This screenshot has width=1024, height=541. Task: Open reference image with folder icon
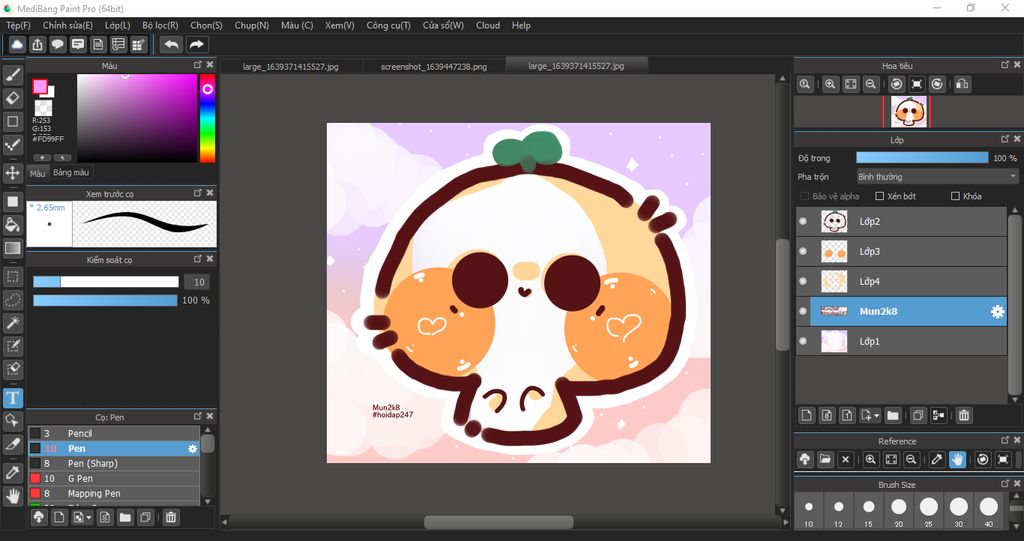click(x=825, y=459)
